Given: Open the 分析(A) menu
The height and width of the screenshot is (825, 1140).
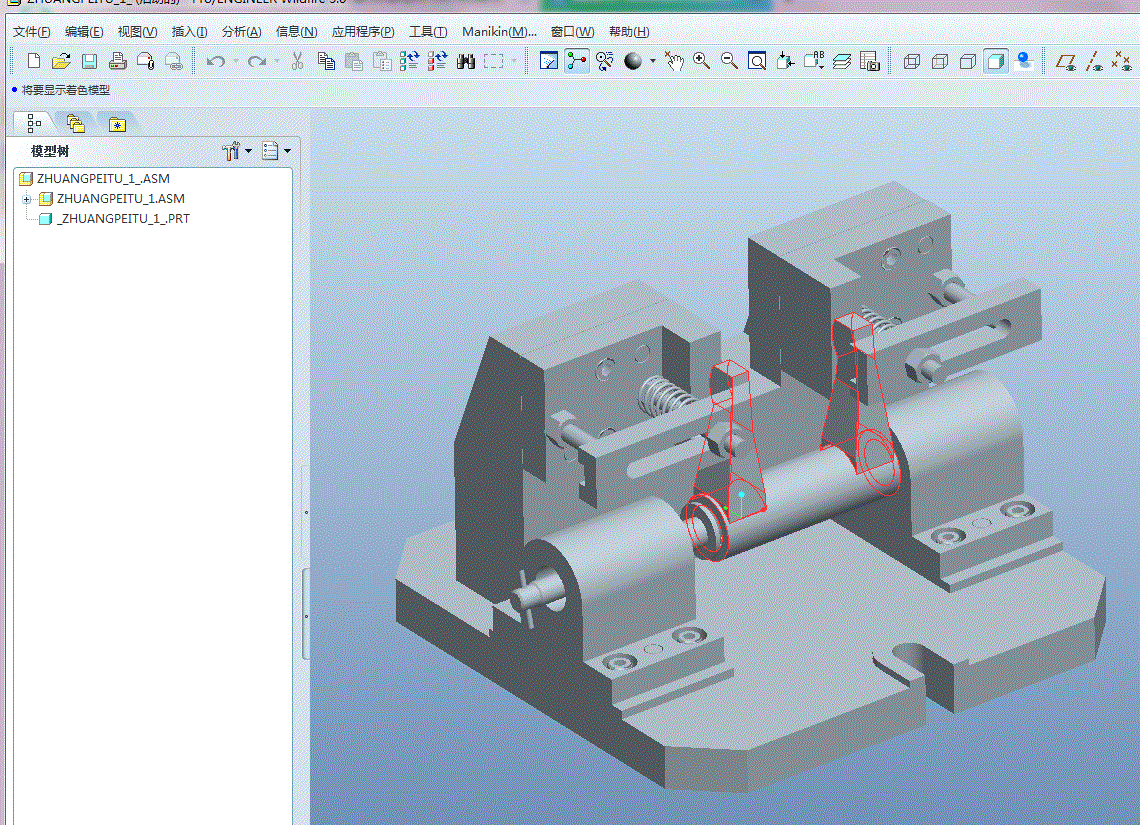Looking at the screenshot, I should tap(241, 32).
